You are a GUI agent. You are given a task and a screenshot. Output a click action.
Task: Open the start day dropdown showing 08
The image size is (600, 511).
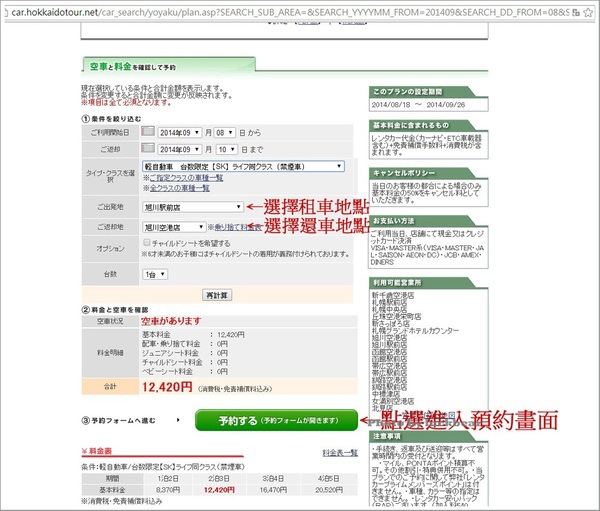[224, 132]
